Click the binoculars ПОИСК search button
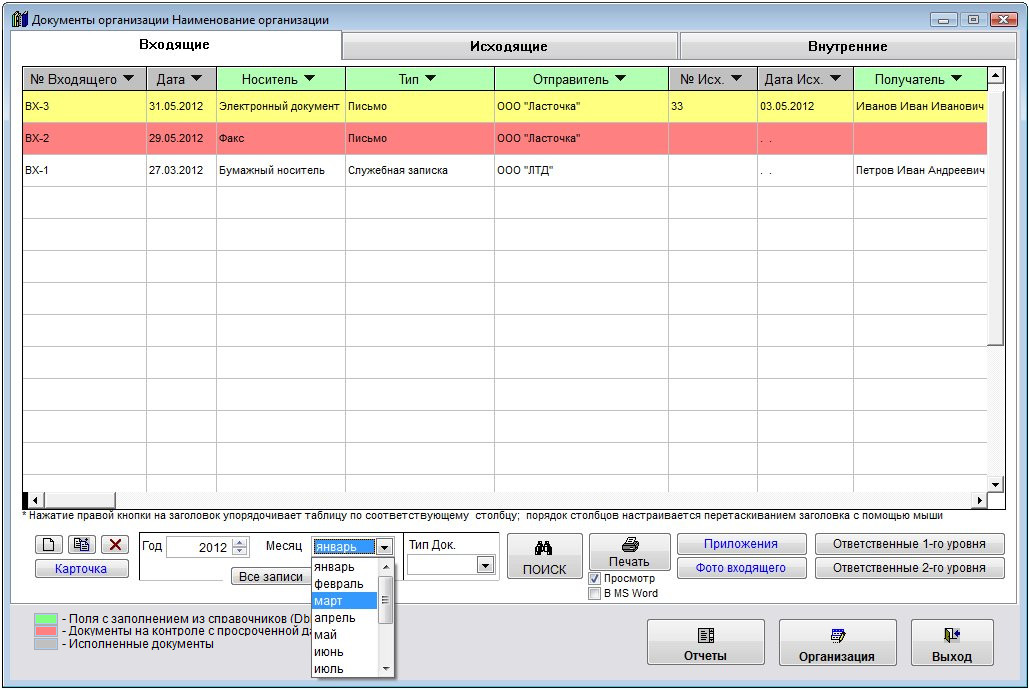Image resolution: width=1029 pixels, height=690 pixels. [x=544, y=557]
